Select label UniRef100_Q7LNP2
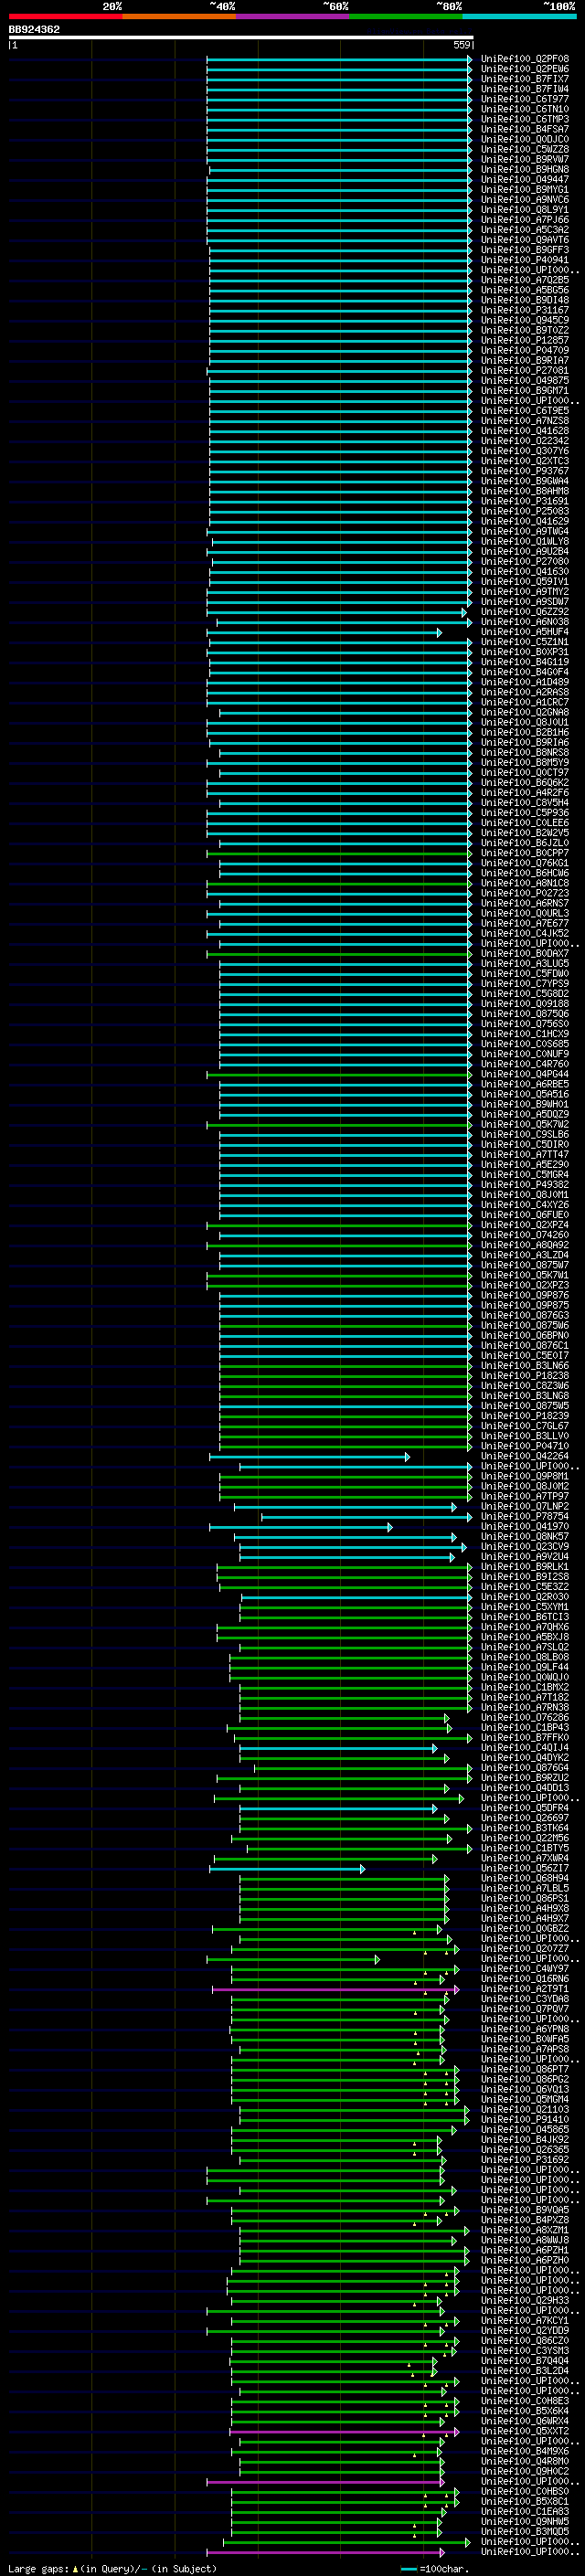The width and height of the screenshot is (585, 2576). point(525,1507)
